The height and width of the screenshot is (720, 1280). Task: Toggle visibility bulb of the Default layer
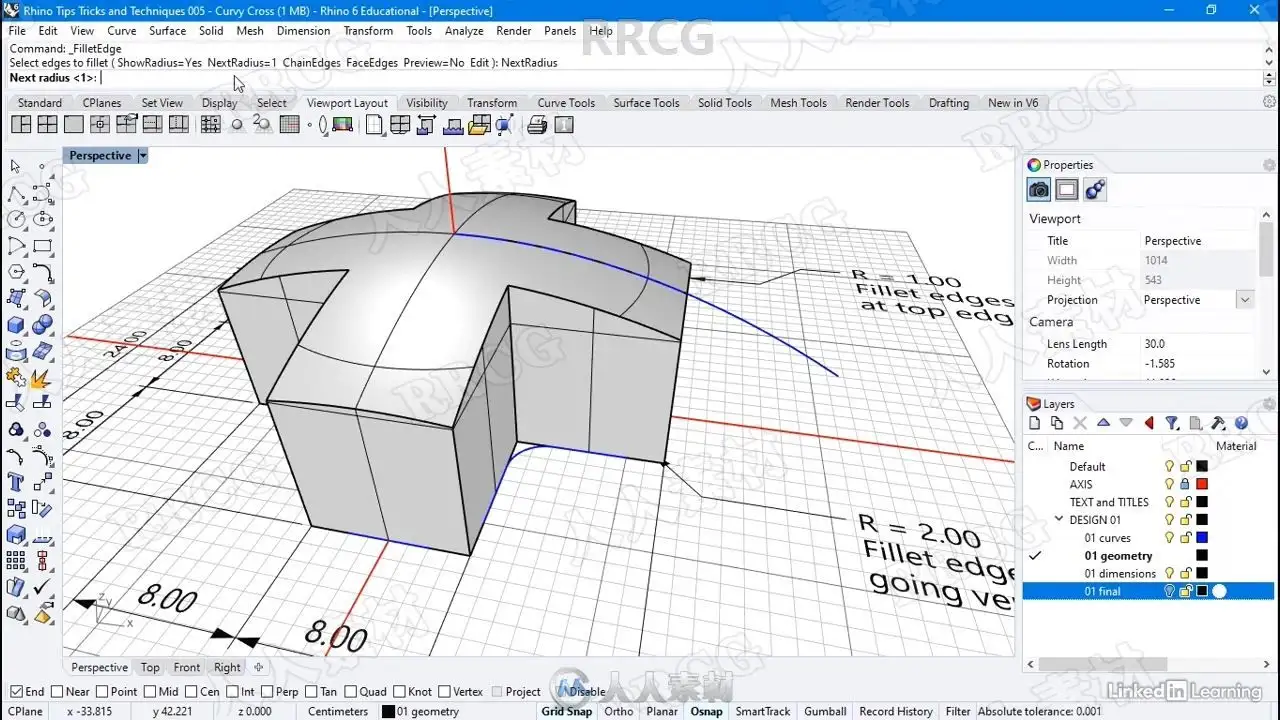coord(1168,466)
